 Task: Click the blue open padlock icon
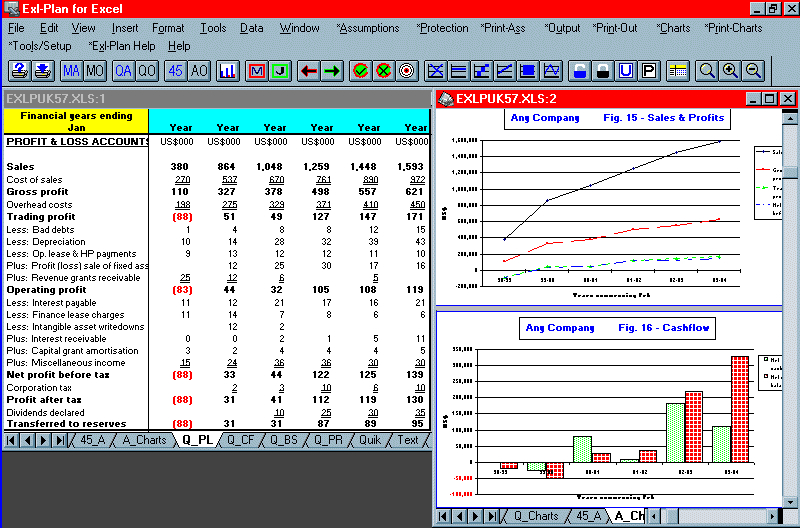(x=579, y=71)
